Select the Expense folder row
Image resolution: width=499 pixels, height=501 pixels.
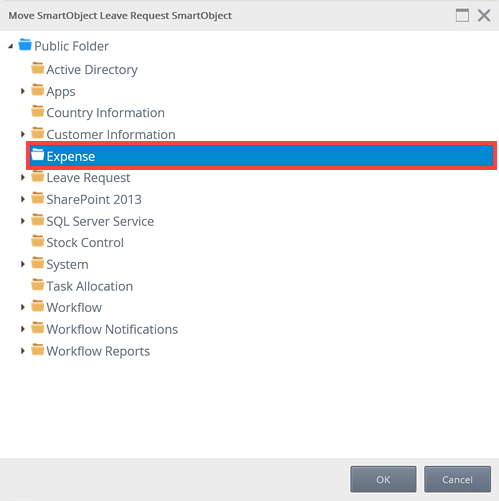click(262, 156)
